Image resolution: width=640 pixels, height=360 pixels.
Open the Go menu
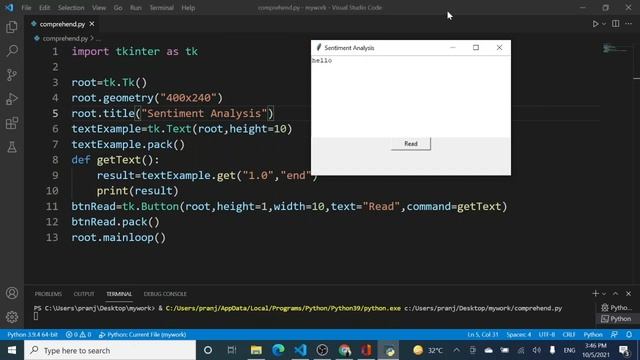coord(118,8)
